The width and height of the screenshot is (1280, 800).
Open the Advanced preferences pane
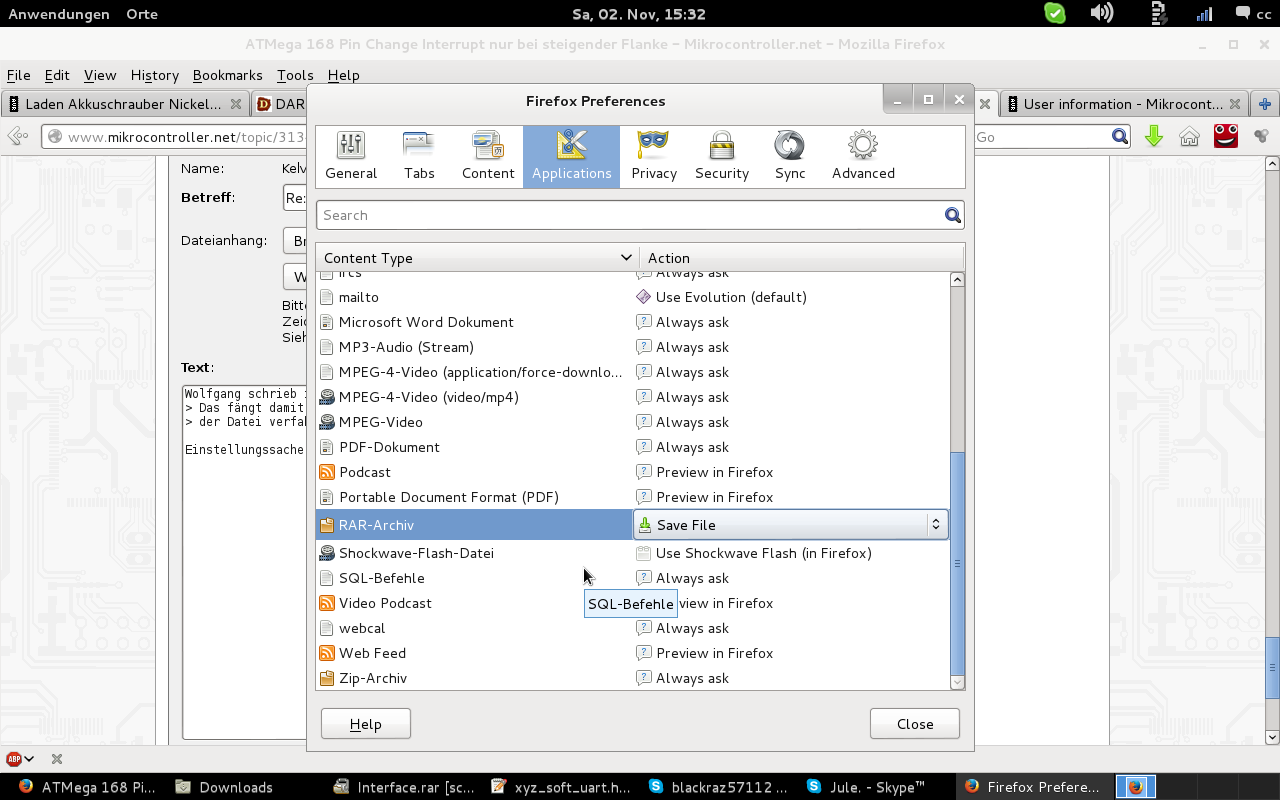coord(863,156)
